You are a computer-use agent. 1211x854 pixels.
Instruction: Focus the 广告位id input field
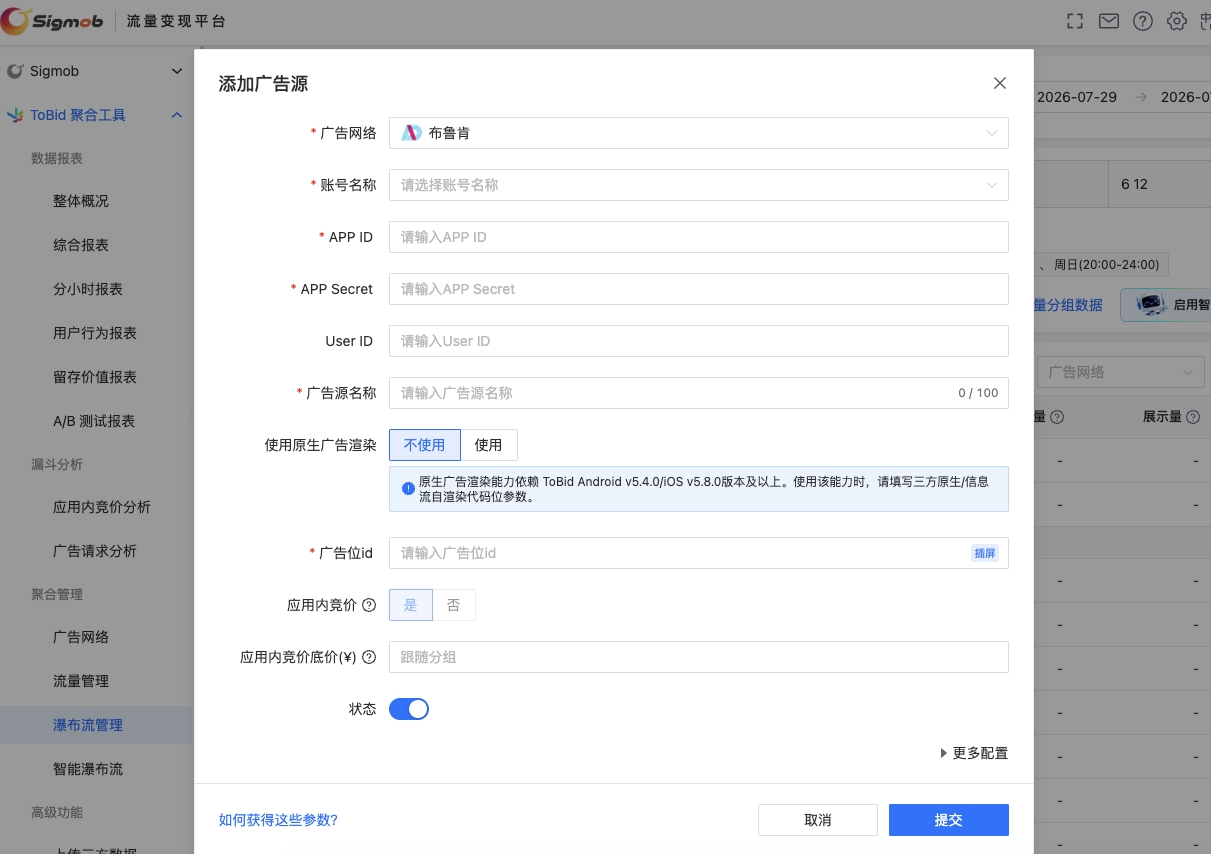click(x=698, y=553)
